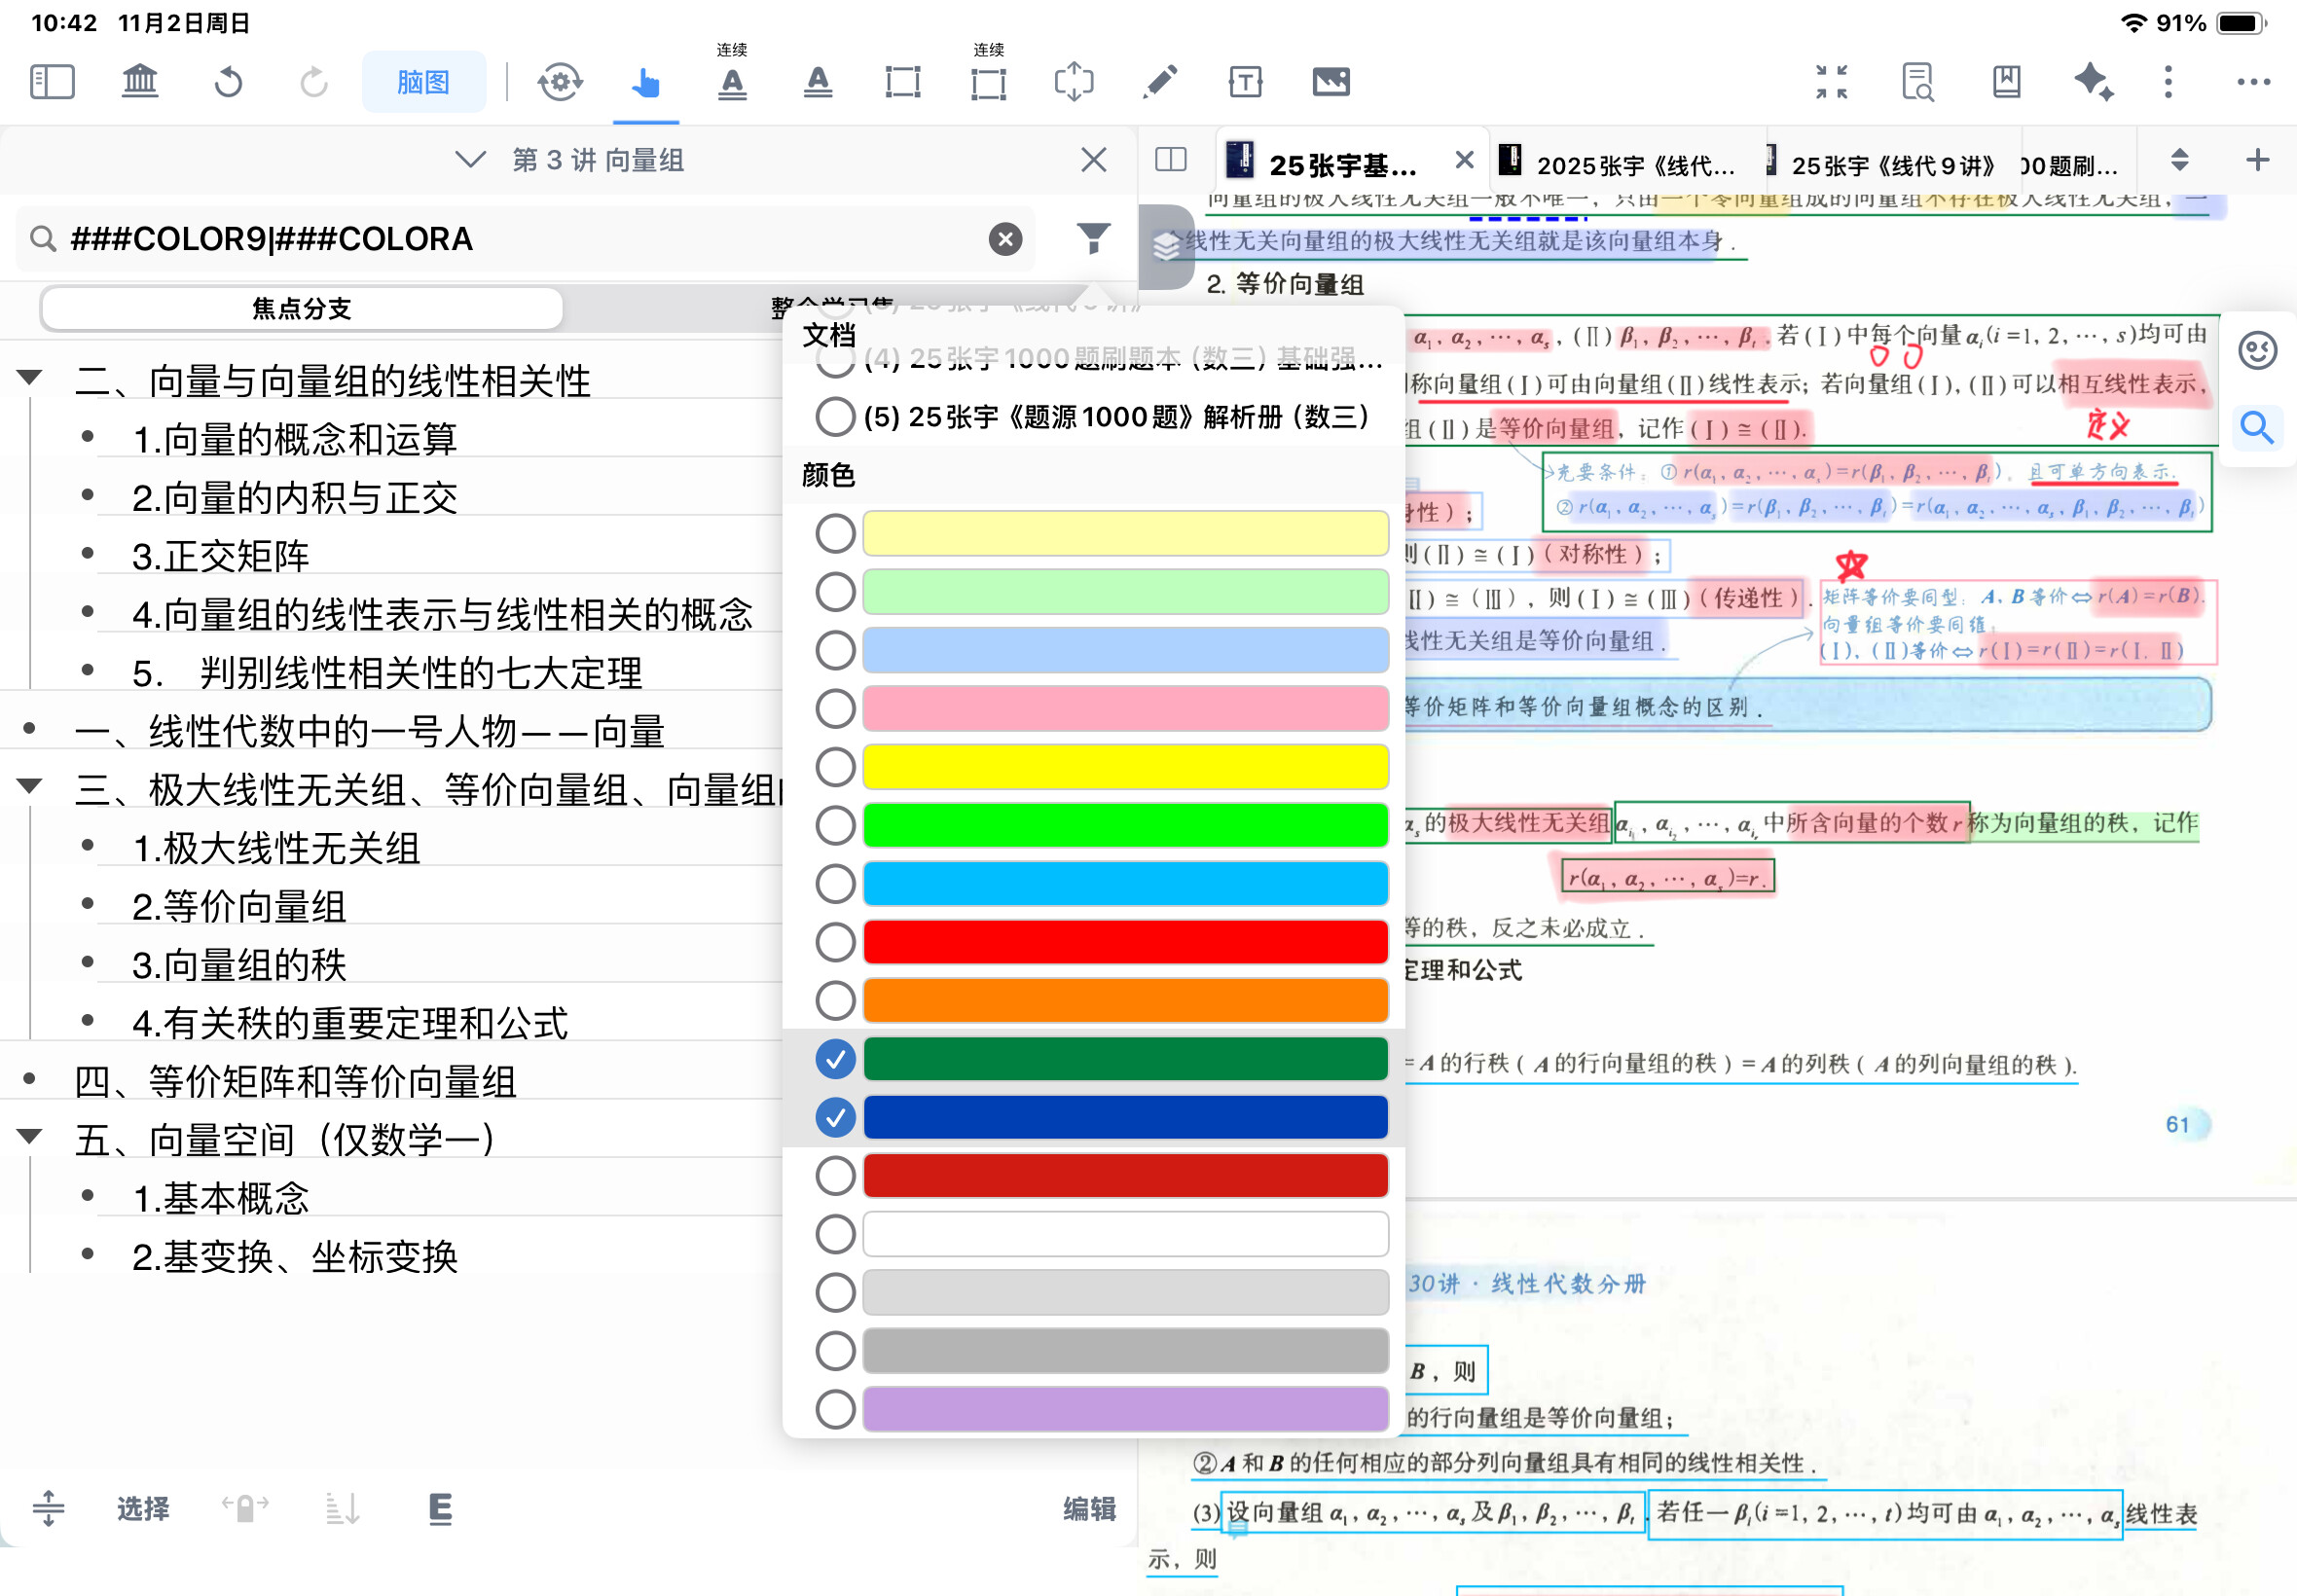This screenshot has width=2297, height=1596.
Task: Collapse 二、向量与向量组的线性相关性 branch
Action: click(30, 378)
